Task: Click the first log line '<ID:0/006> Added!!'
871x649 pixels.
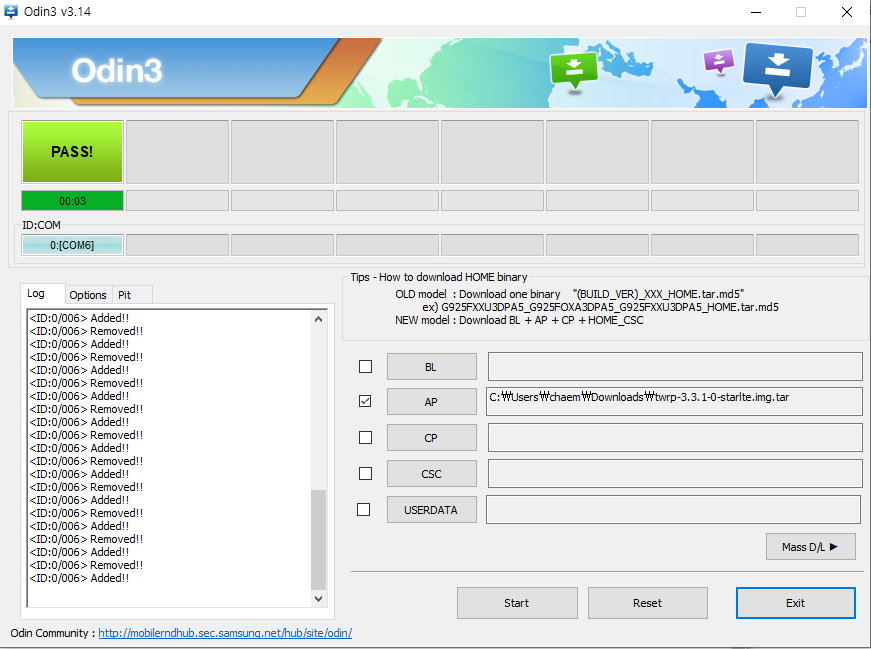Action: tap(79, 318)
